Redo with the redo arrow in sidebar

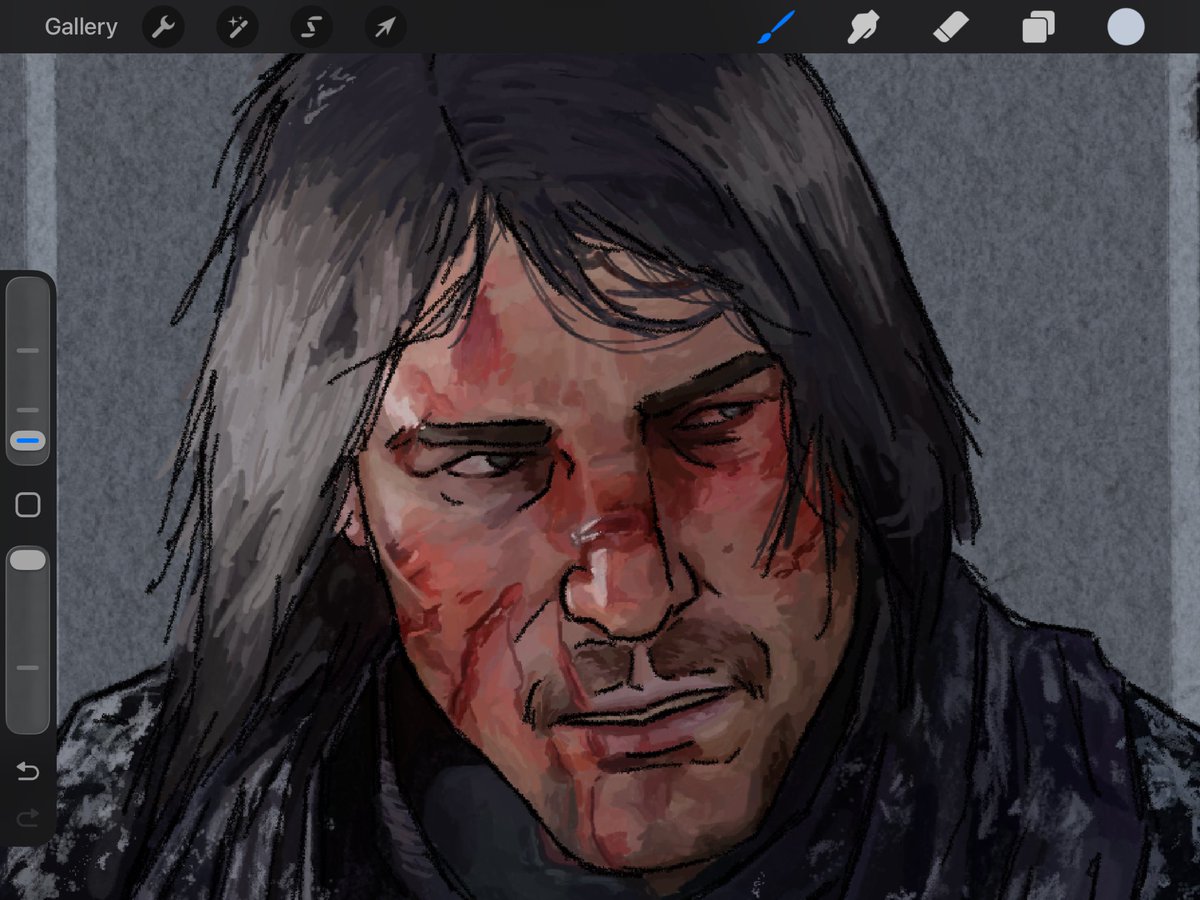[28, 819]
